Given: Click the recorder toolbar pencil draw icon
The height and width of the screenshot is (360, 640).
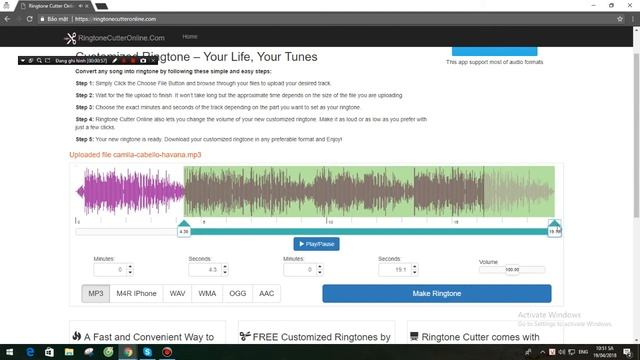Looking at the screenshot, I should (115, 60).
